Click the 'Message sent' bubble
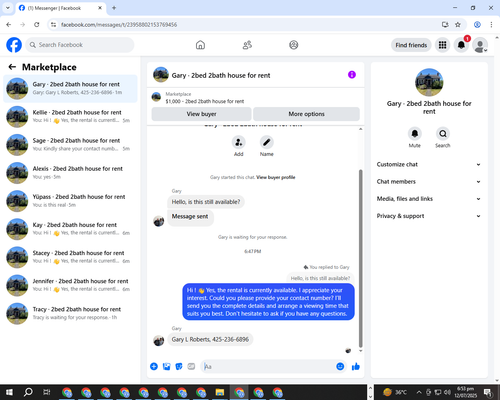This screenshot has width=500, height=400. [x=190, y=217]
